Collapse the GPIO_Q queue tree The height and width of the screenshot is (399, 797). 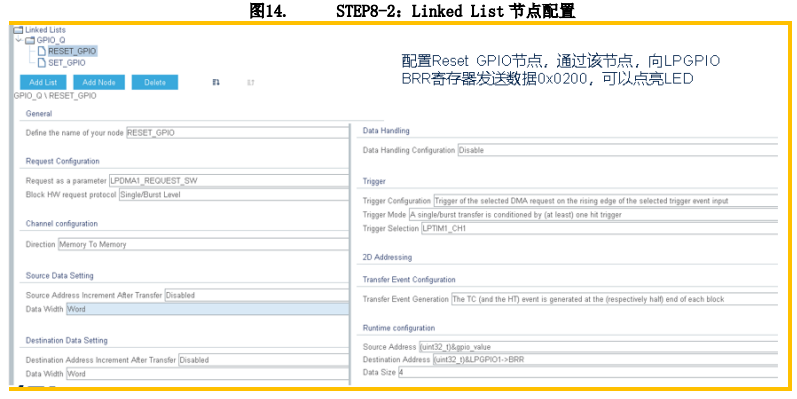[x=19, y=40]
